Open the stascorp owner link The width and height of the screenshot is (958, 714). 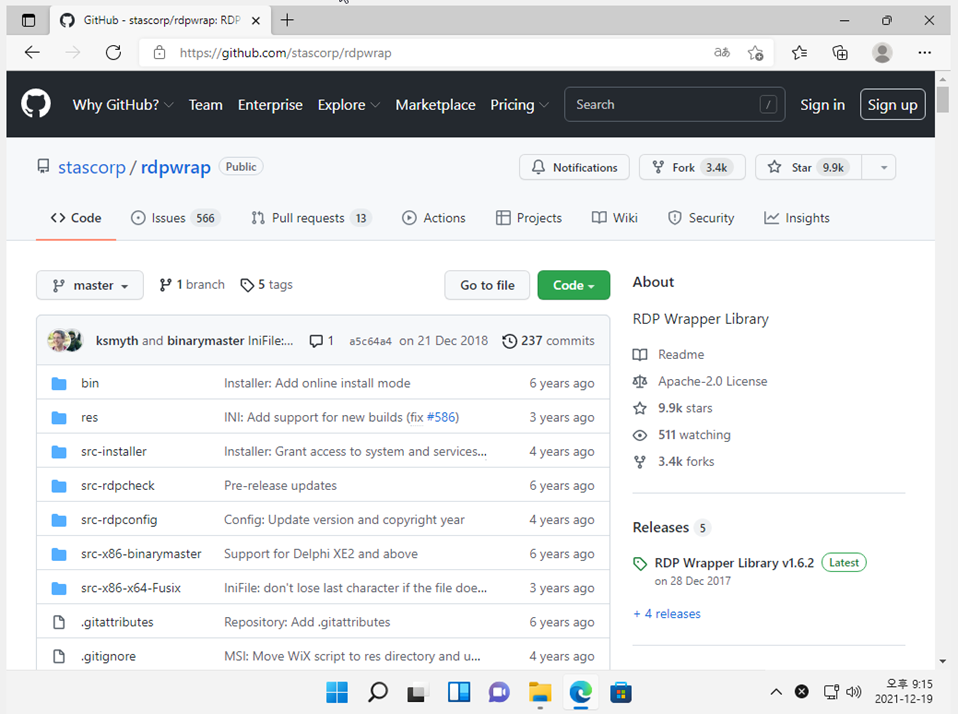(x=92, y=167)
